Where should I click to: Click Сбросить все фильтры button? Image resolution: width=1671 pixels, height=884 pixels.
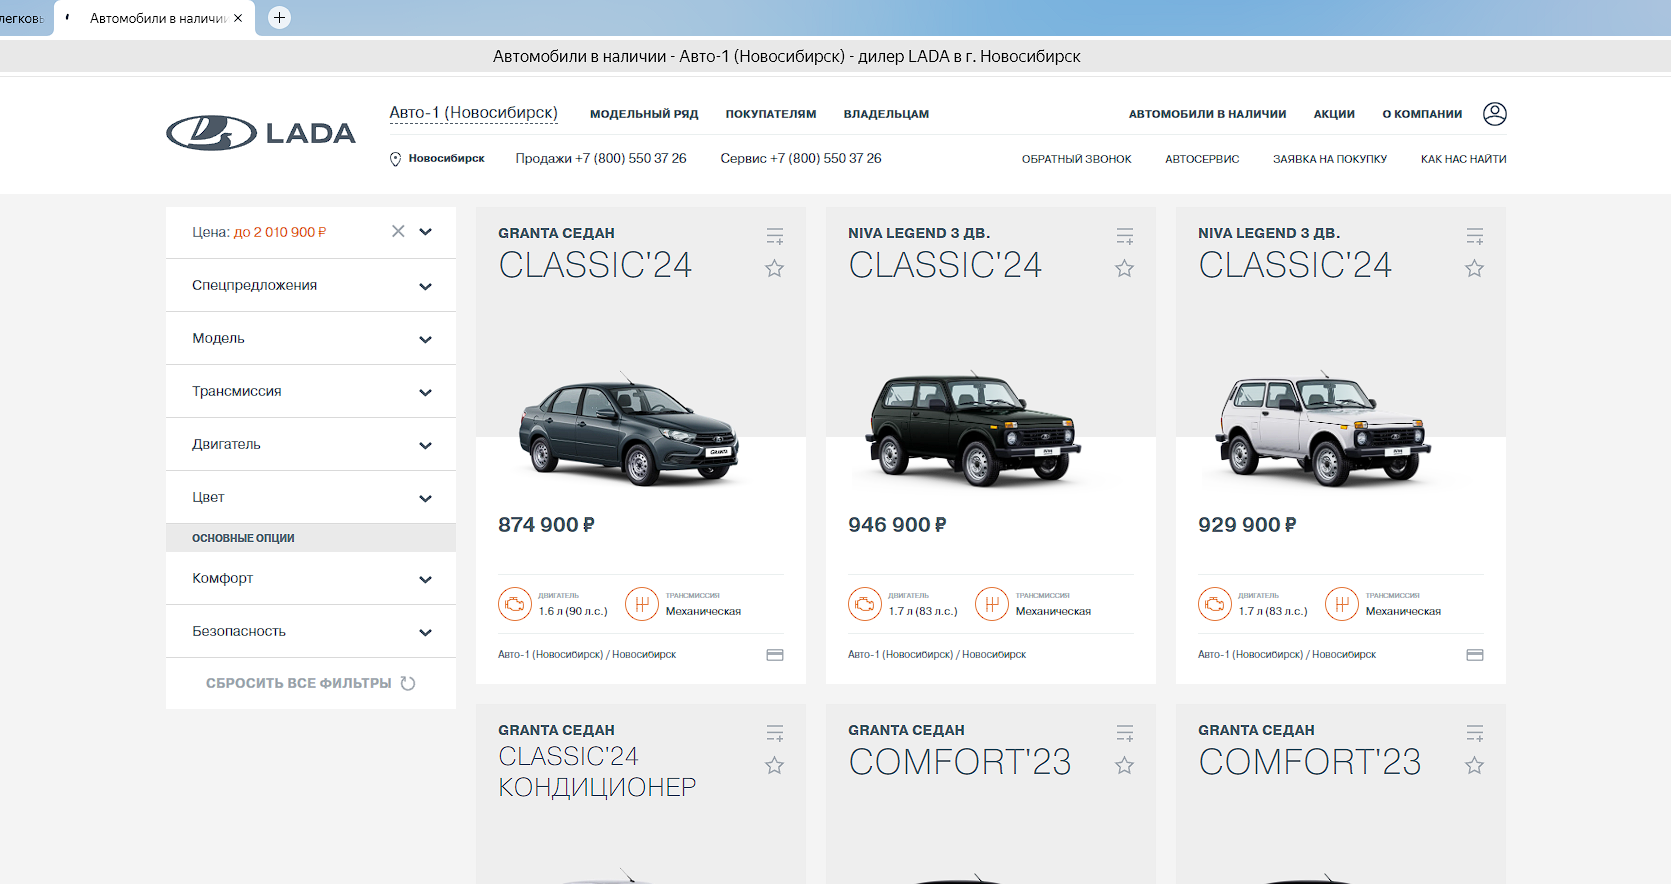click(x=310, y=683)
